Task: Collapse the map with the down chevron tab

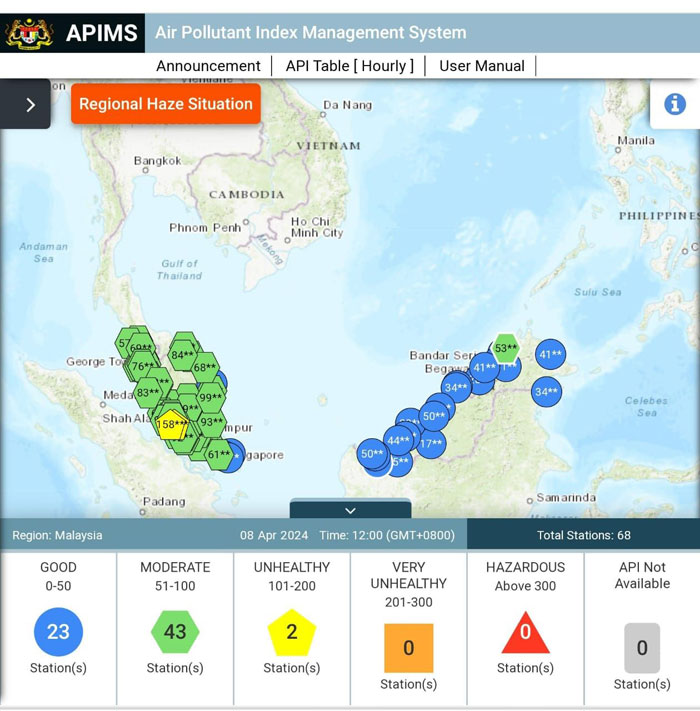Action: point(350,509)
